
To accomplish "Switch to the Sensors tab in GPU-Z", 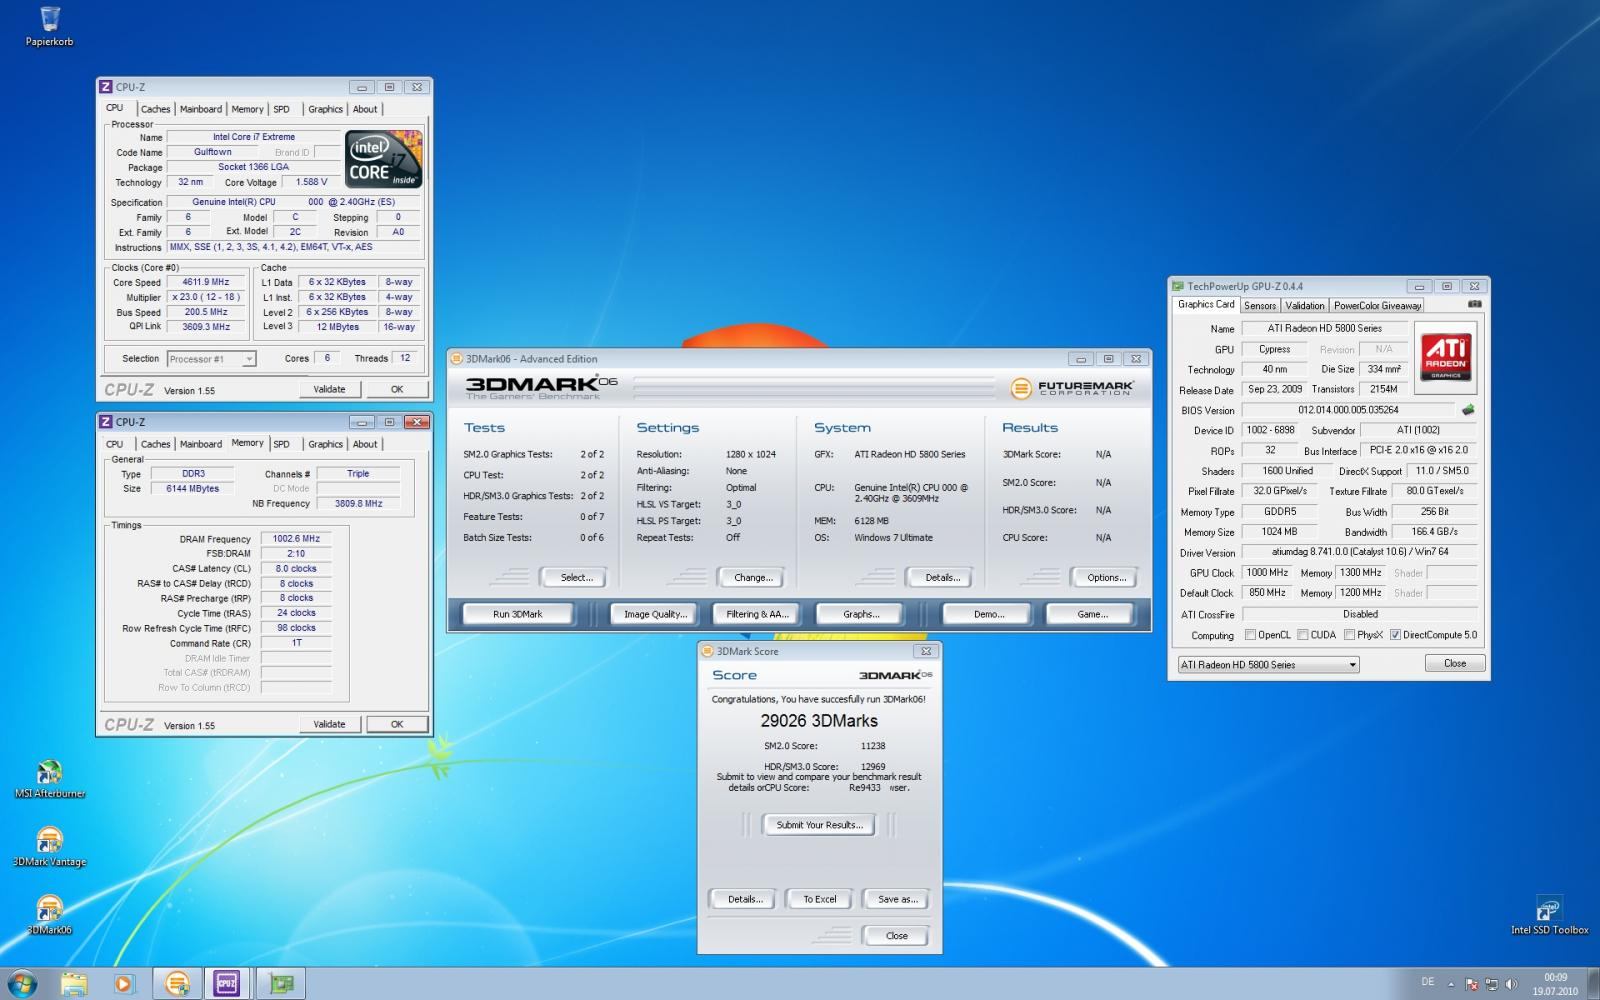I will 1259,306.
